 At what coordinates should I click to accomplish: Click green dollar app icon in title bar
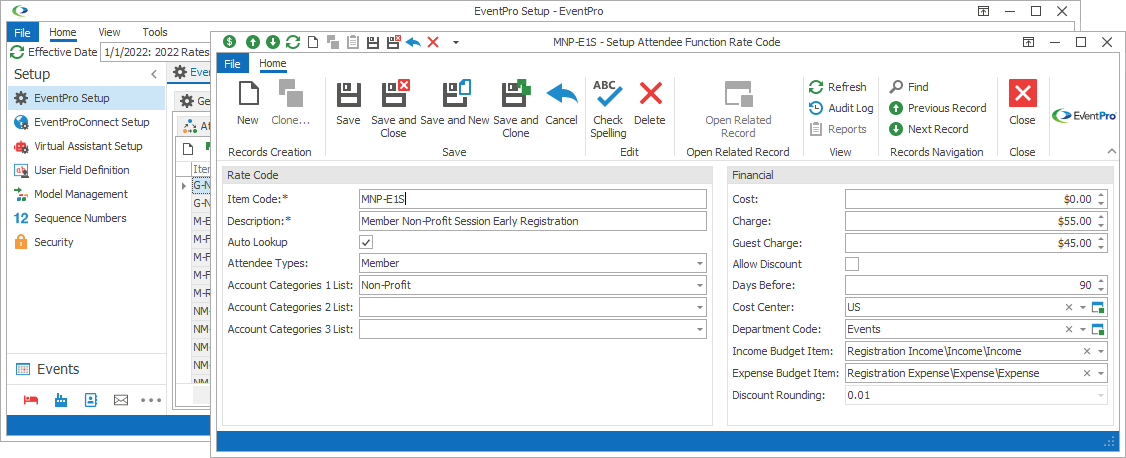(x=229, y=42)
